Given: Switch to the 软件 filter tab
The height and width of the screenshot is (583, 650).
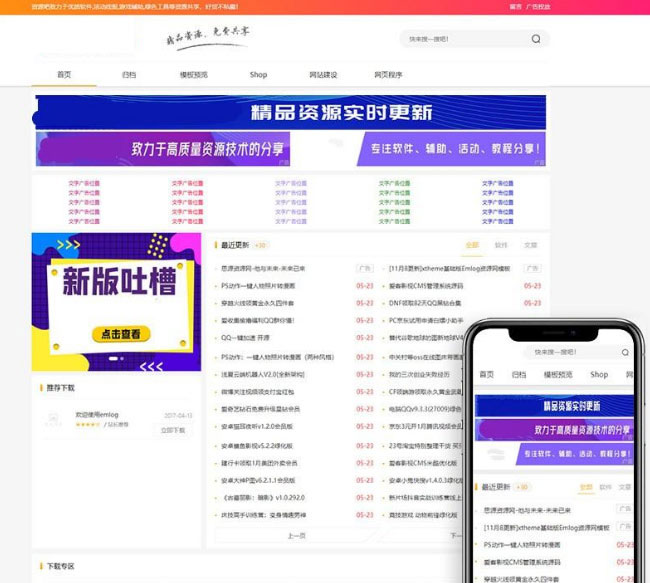Looking at the screenshot, I should coord(501,245).
